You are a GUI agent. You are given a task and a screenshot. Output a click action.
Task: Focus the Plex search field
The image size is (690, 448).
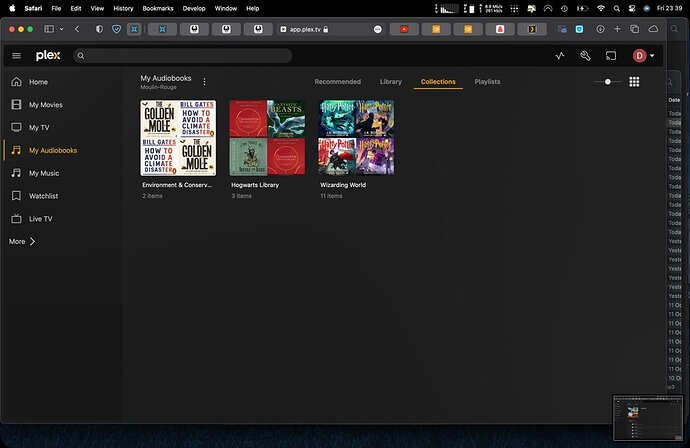tap(183, 55)
